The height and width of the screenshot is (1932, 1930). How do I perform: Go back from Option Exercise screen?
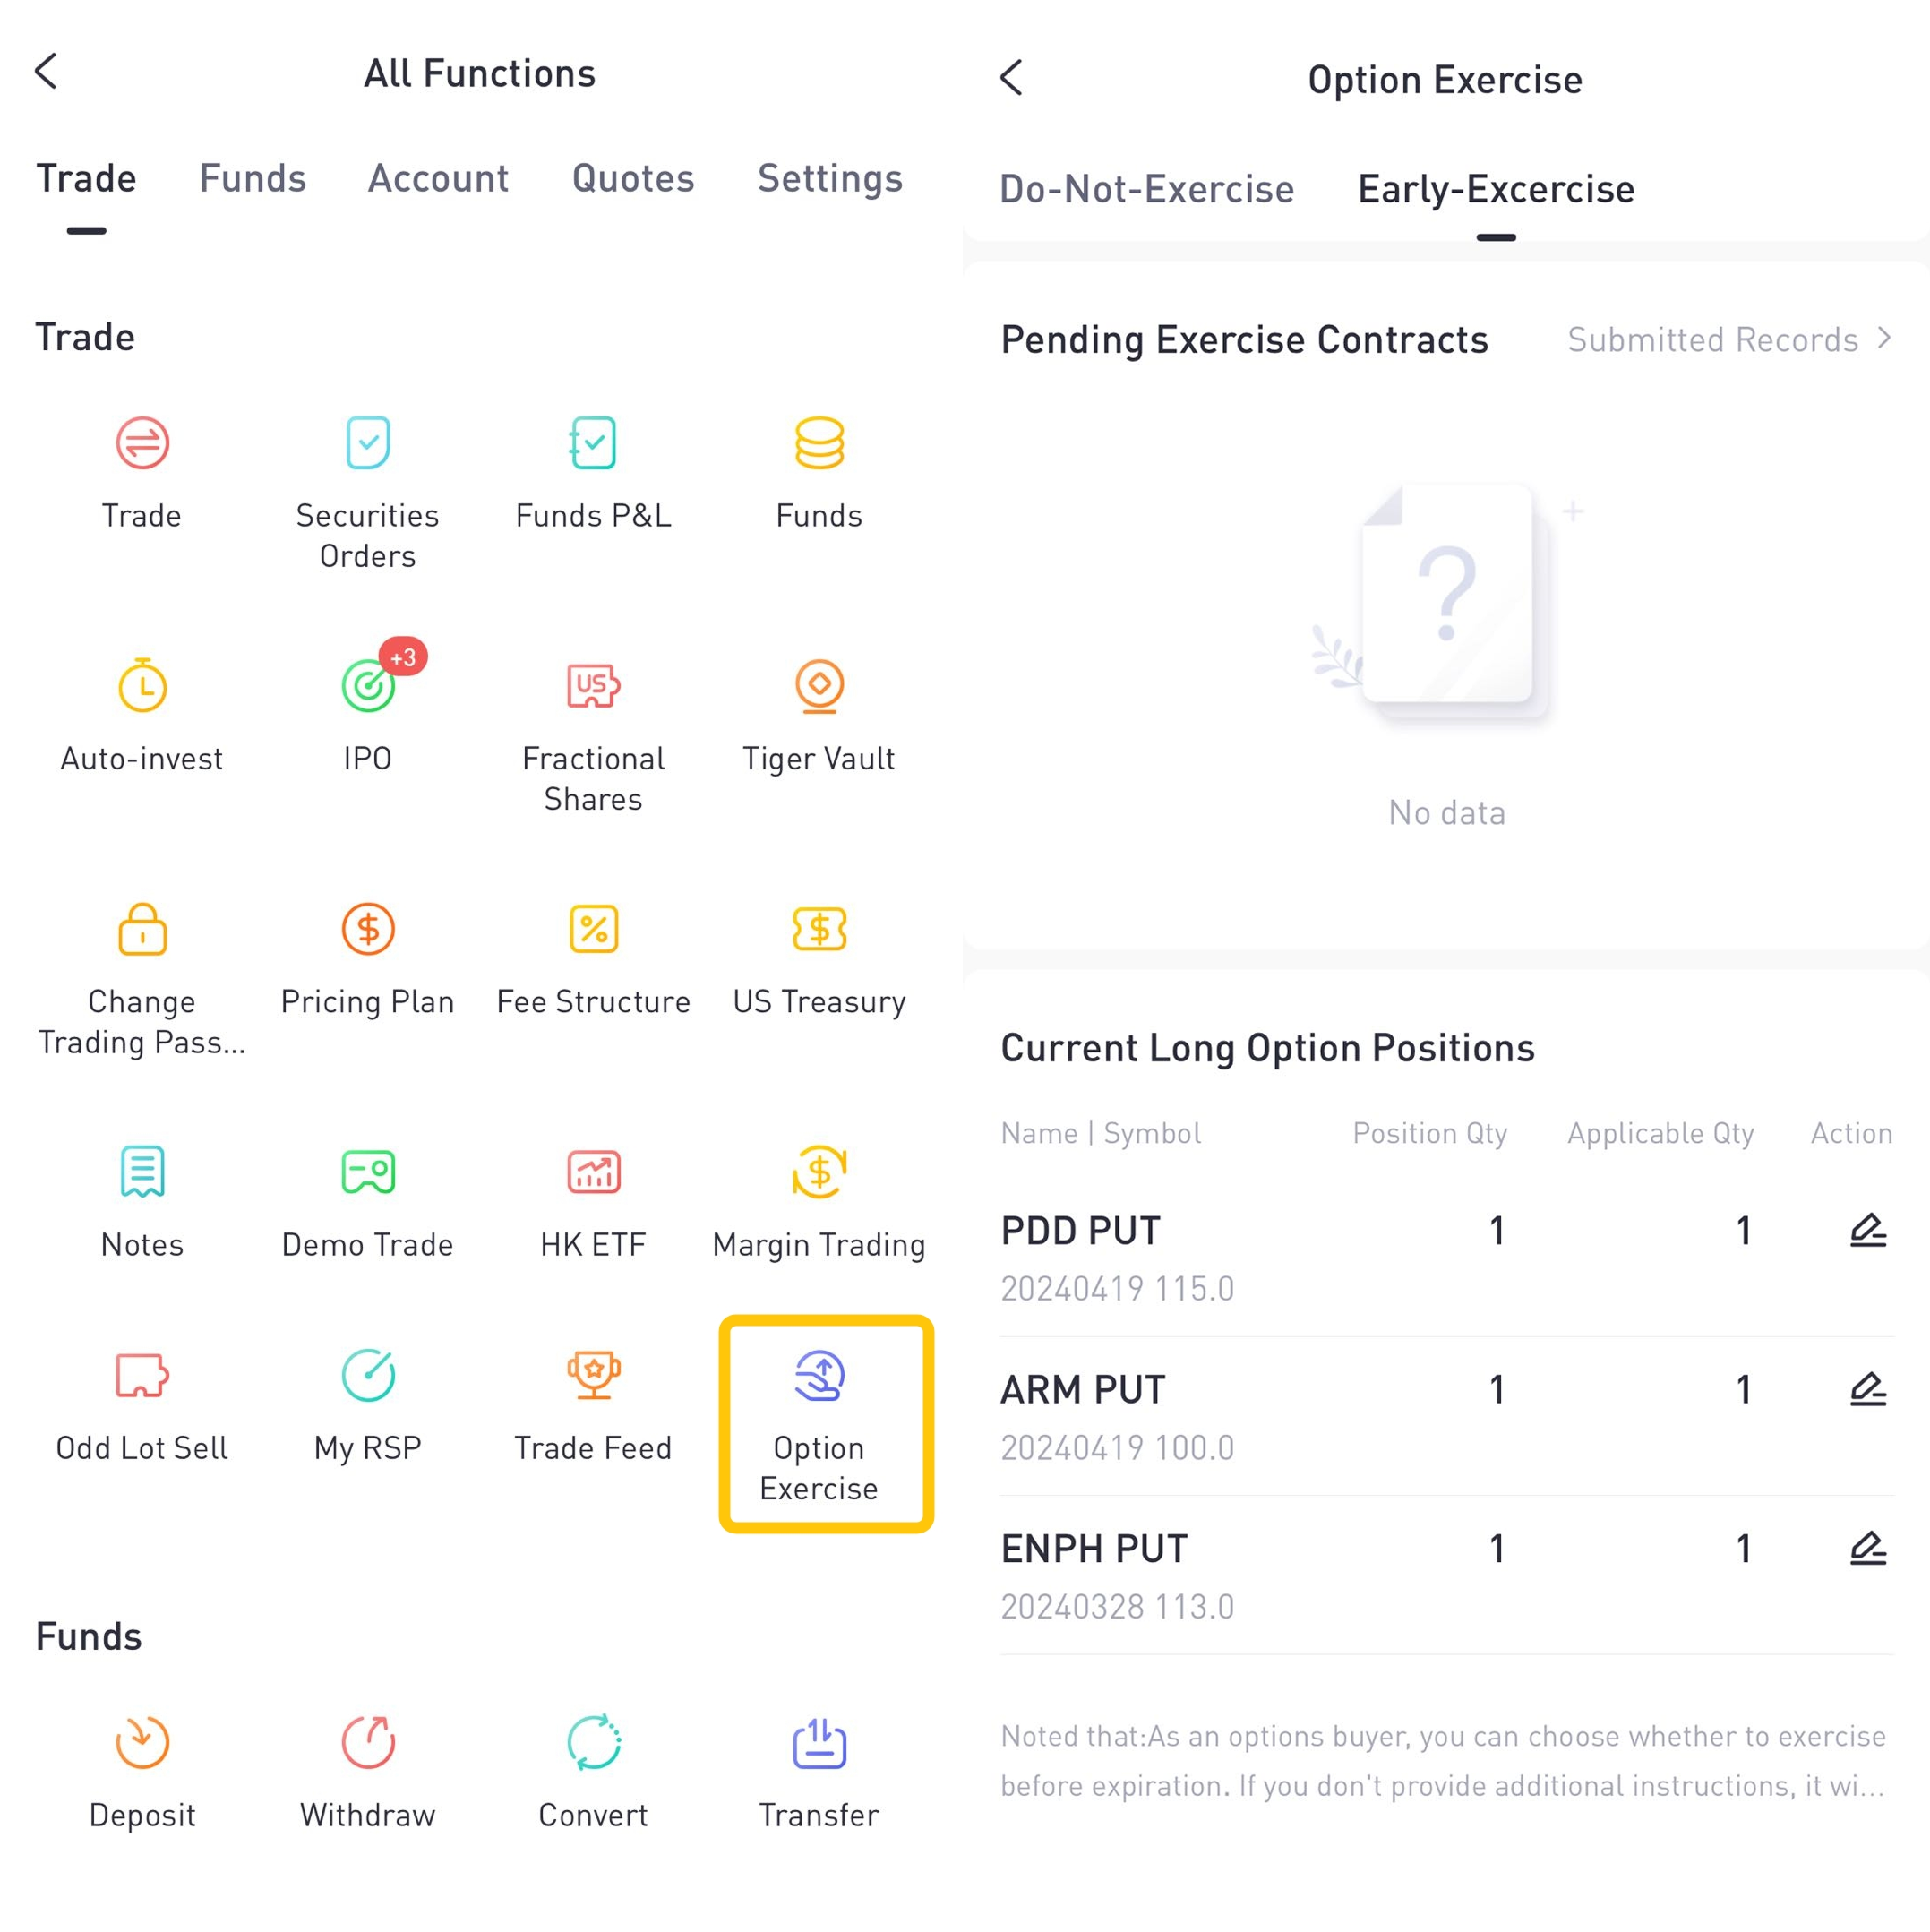pos(1011,78)
